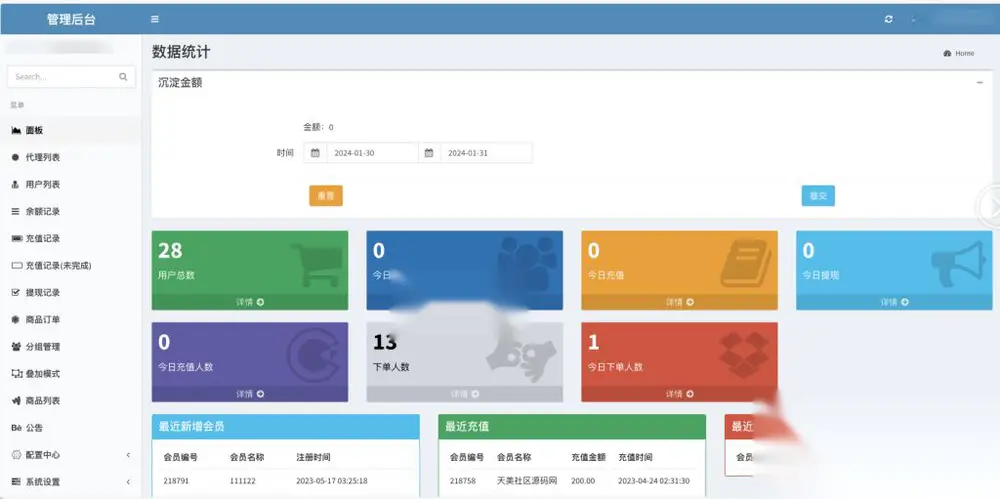Image resolution: width=1000 pixels, height=499 pixels.
Task: Open 充值记录(未完成) in the sidebar
Action: [x=70, y=265]
